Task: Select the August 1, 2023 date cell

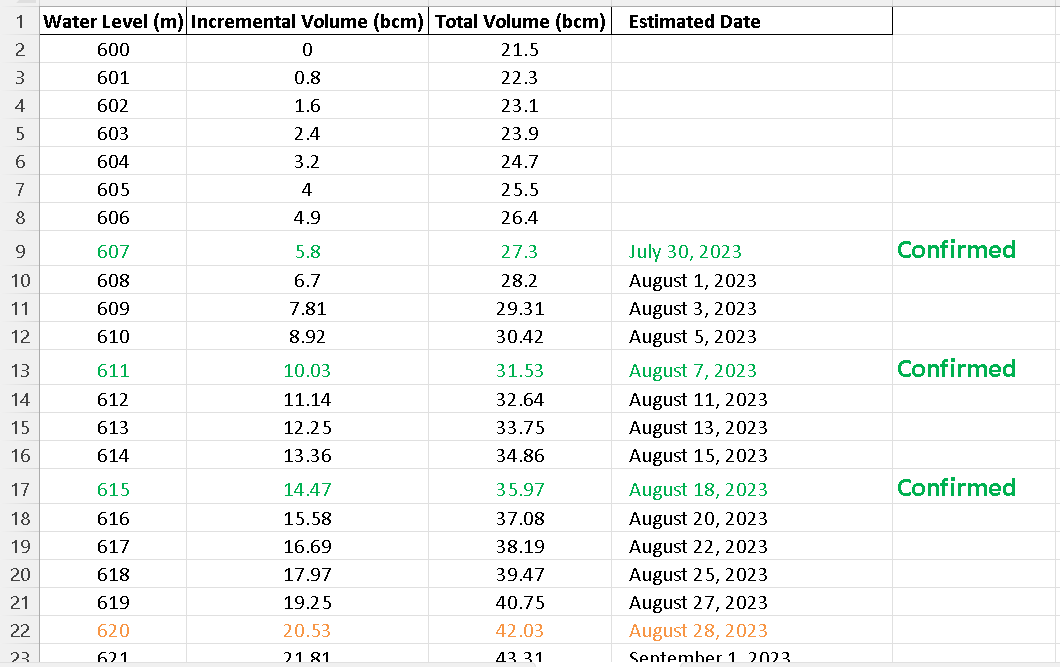Action: tap(752, 280)
